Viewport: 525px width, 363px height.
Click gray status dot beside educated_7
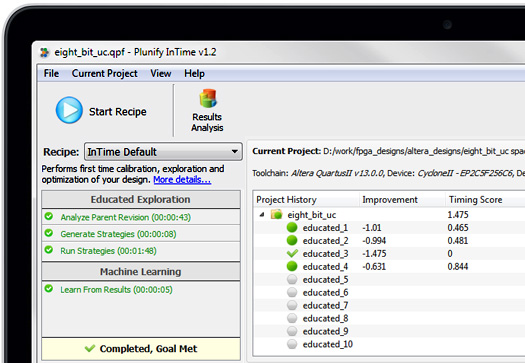[x=292, y=305]
